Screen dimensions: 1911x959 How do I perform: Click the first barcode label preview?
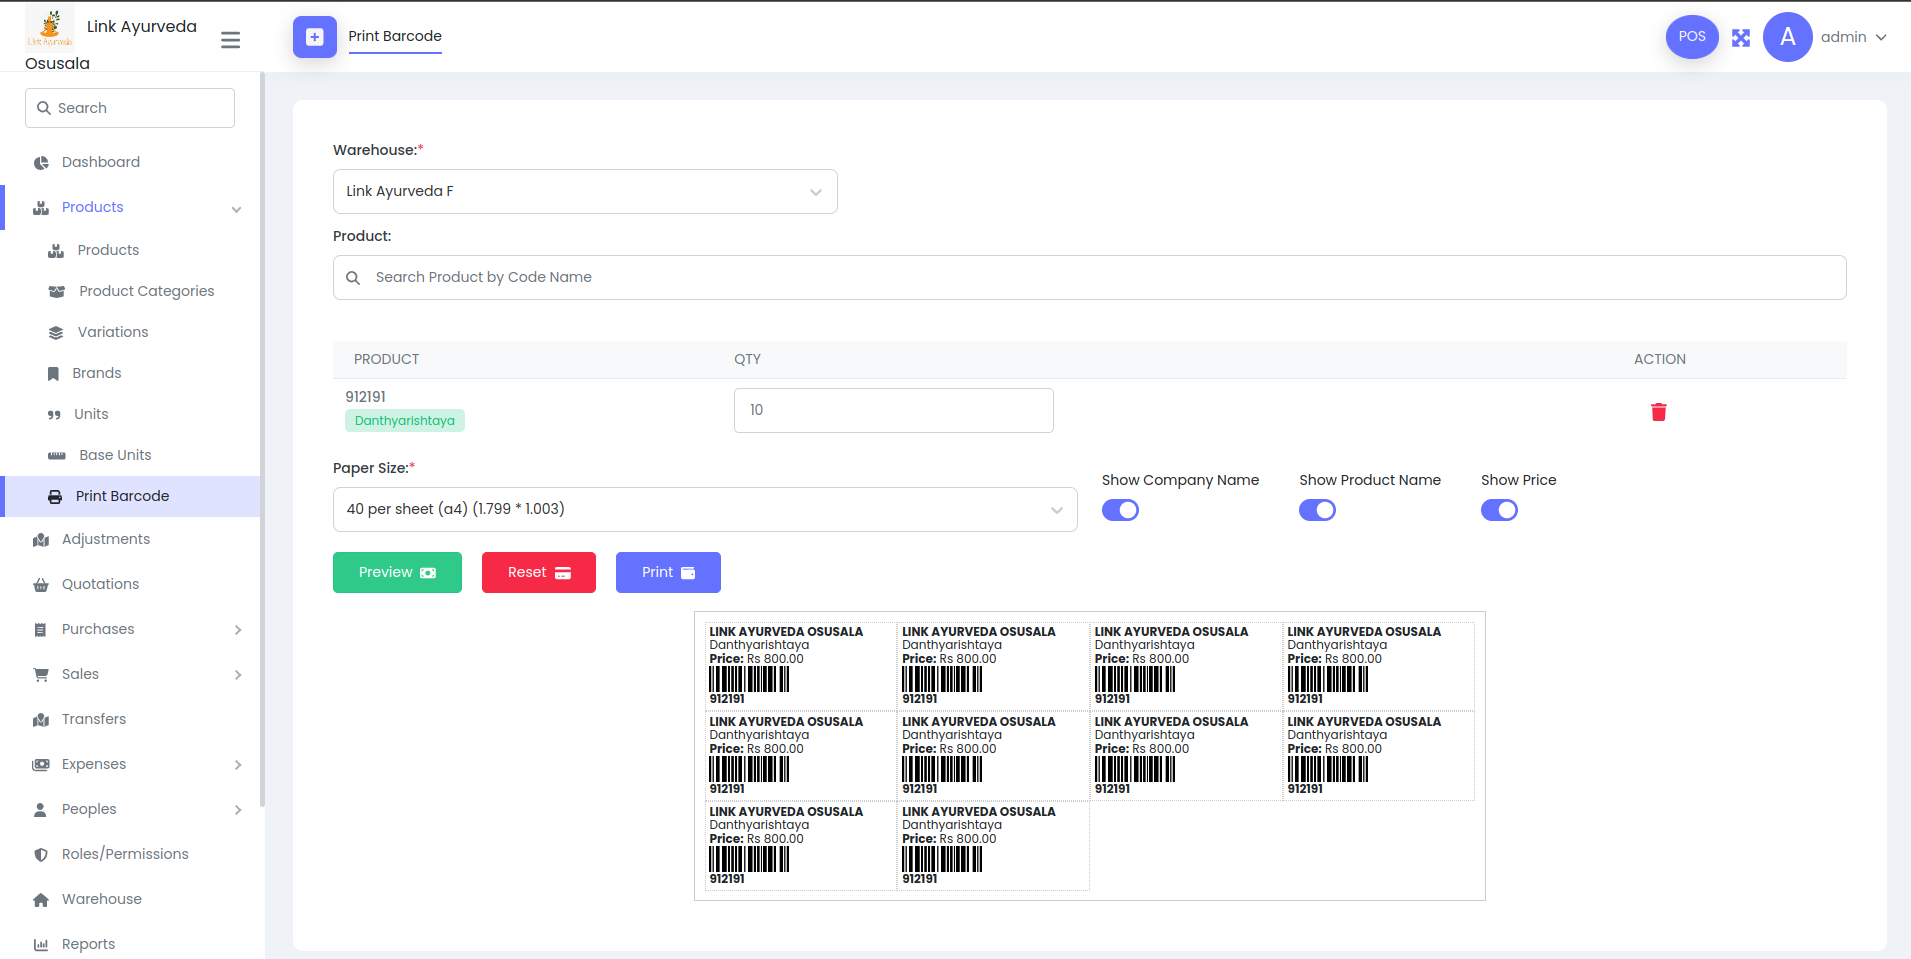tap(800, 665)
